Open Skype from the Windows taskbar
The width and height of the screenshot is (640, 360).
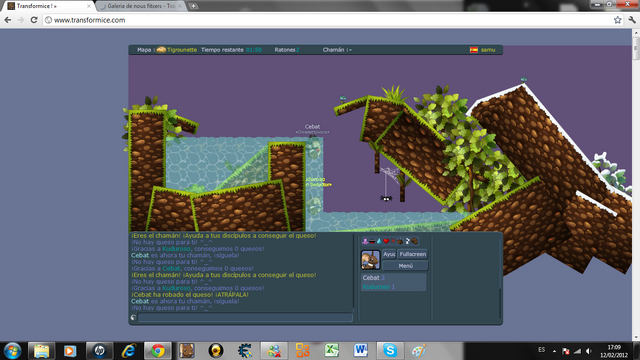(390, 350)
